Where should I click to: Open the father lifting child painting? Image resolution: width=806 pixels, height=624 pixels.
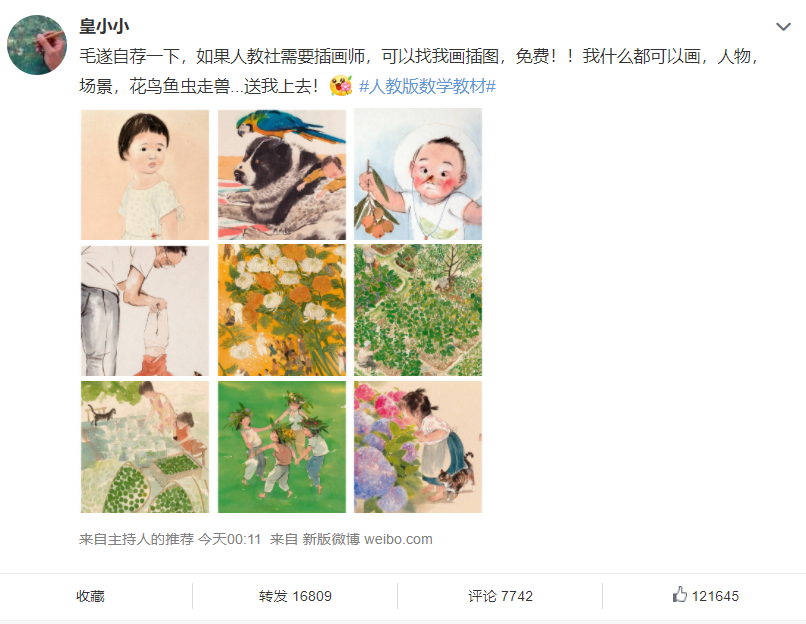[x=145, y=310]
